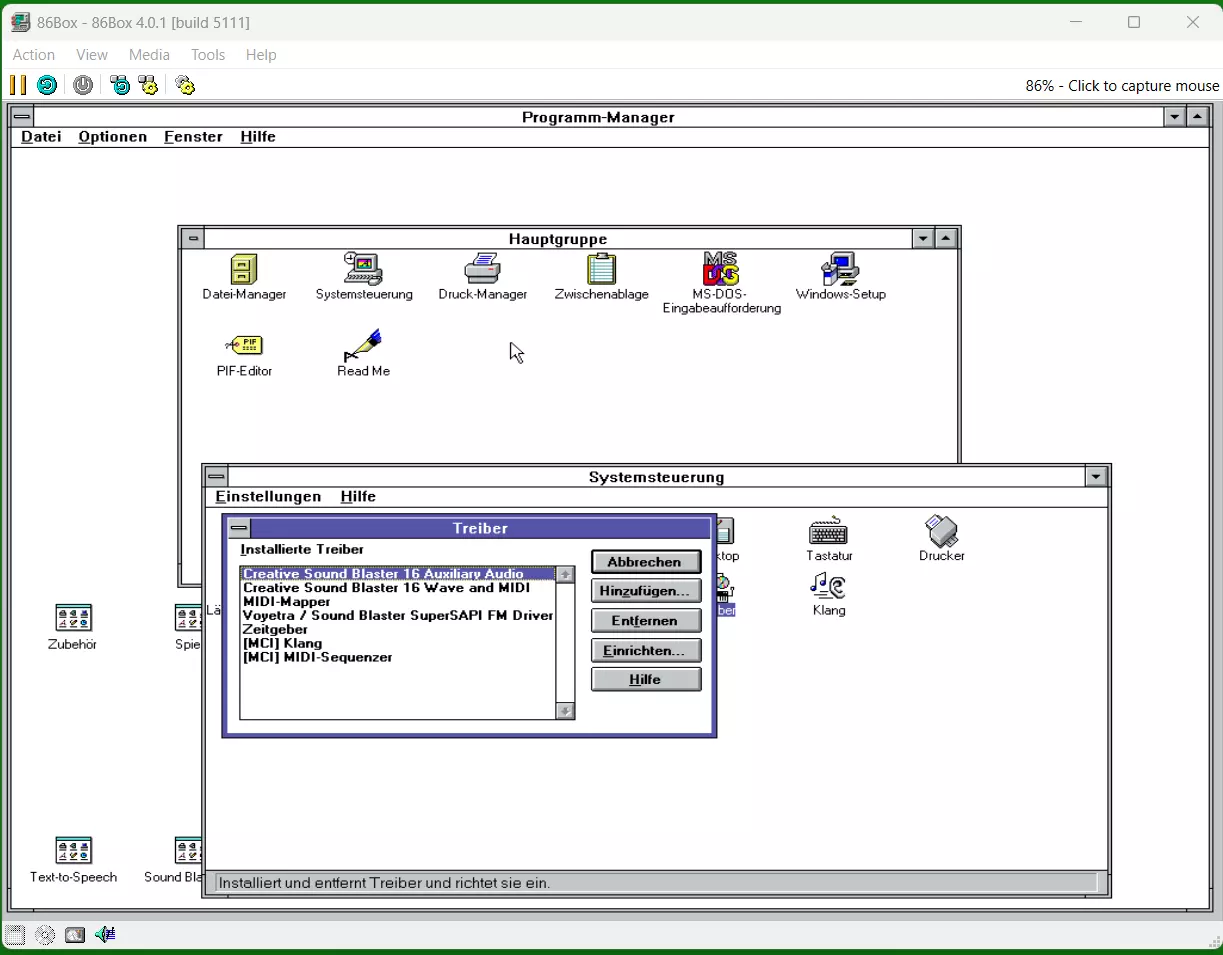
Task: Pause the emulated machine in 86Box toolbar
Action: tap(18, 85)
